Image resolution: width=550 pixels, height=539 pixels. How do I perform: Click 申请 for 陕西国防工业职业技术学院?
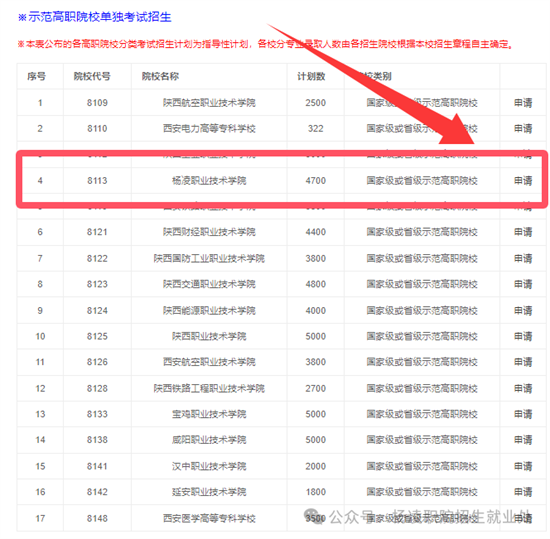click(523, 258)
